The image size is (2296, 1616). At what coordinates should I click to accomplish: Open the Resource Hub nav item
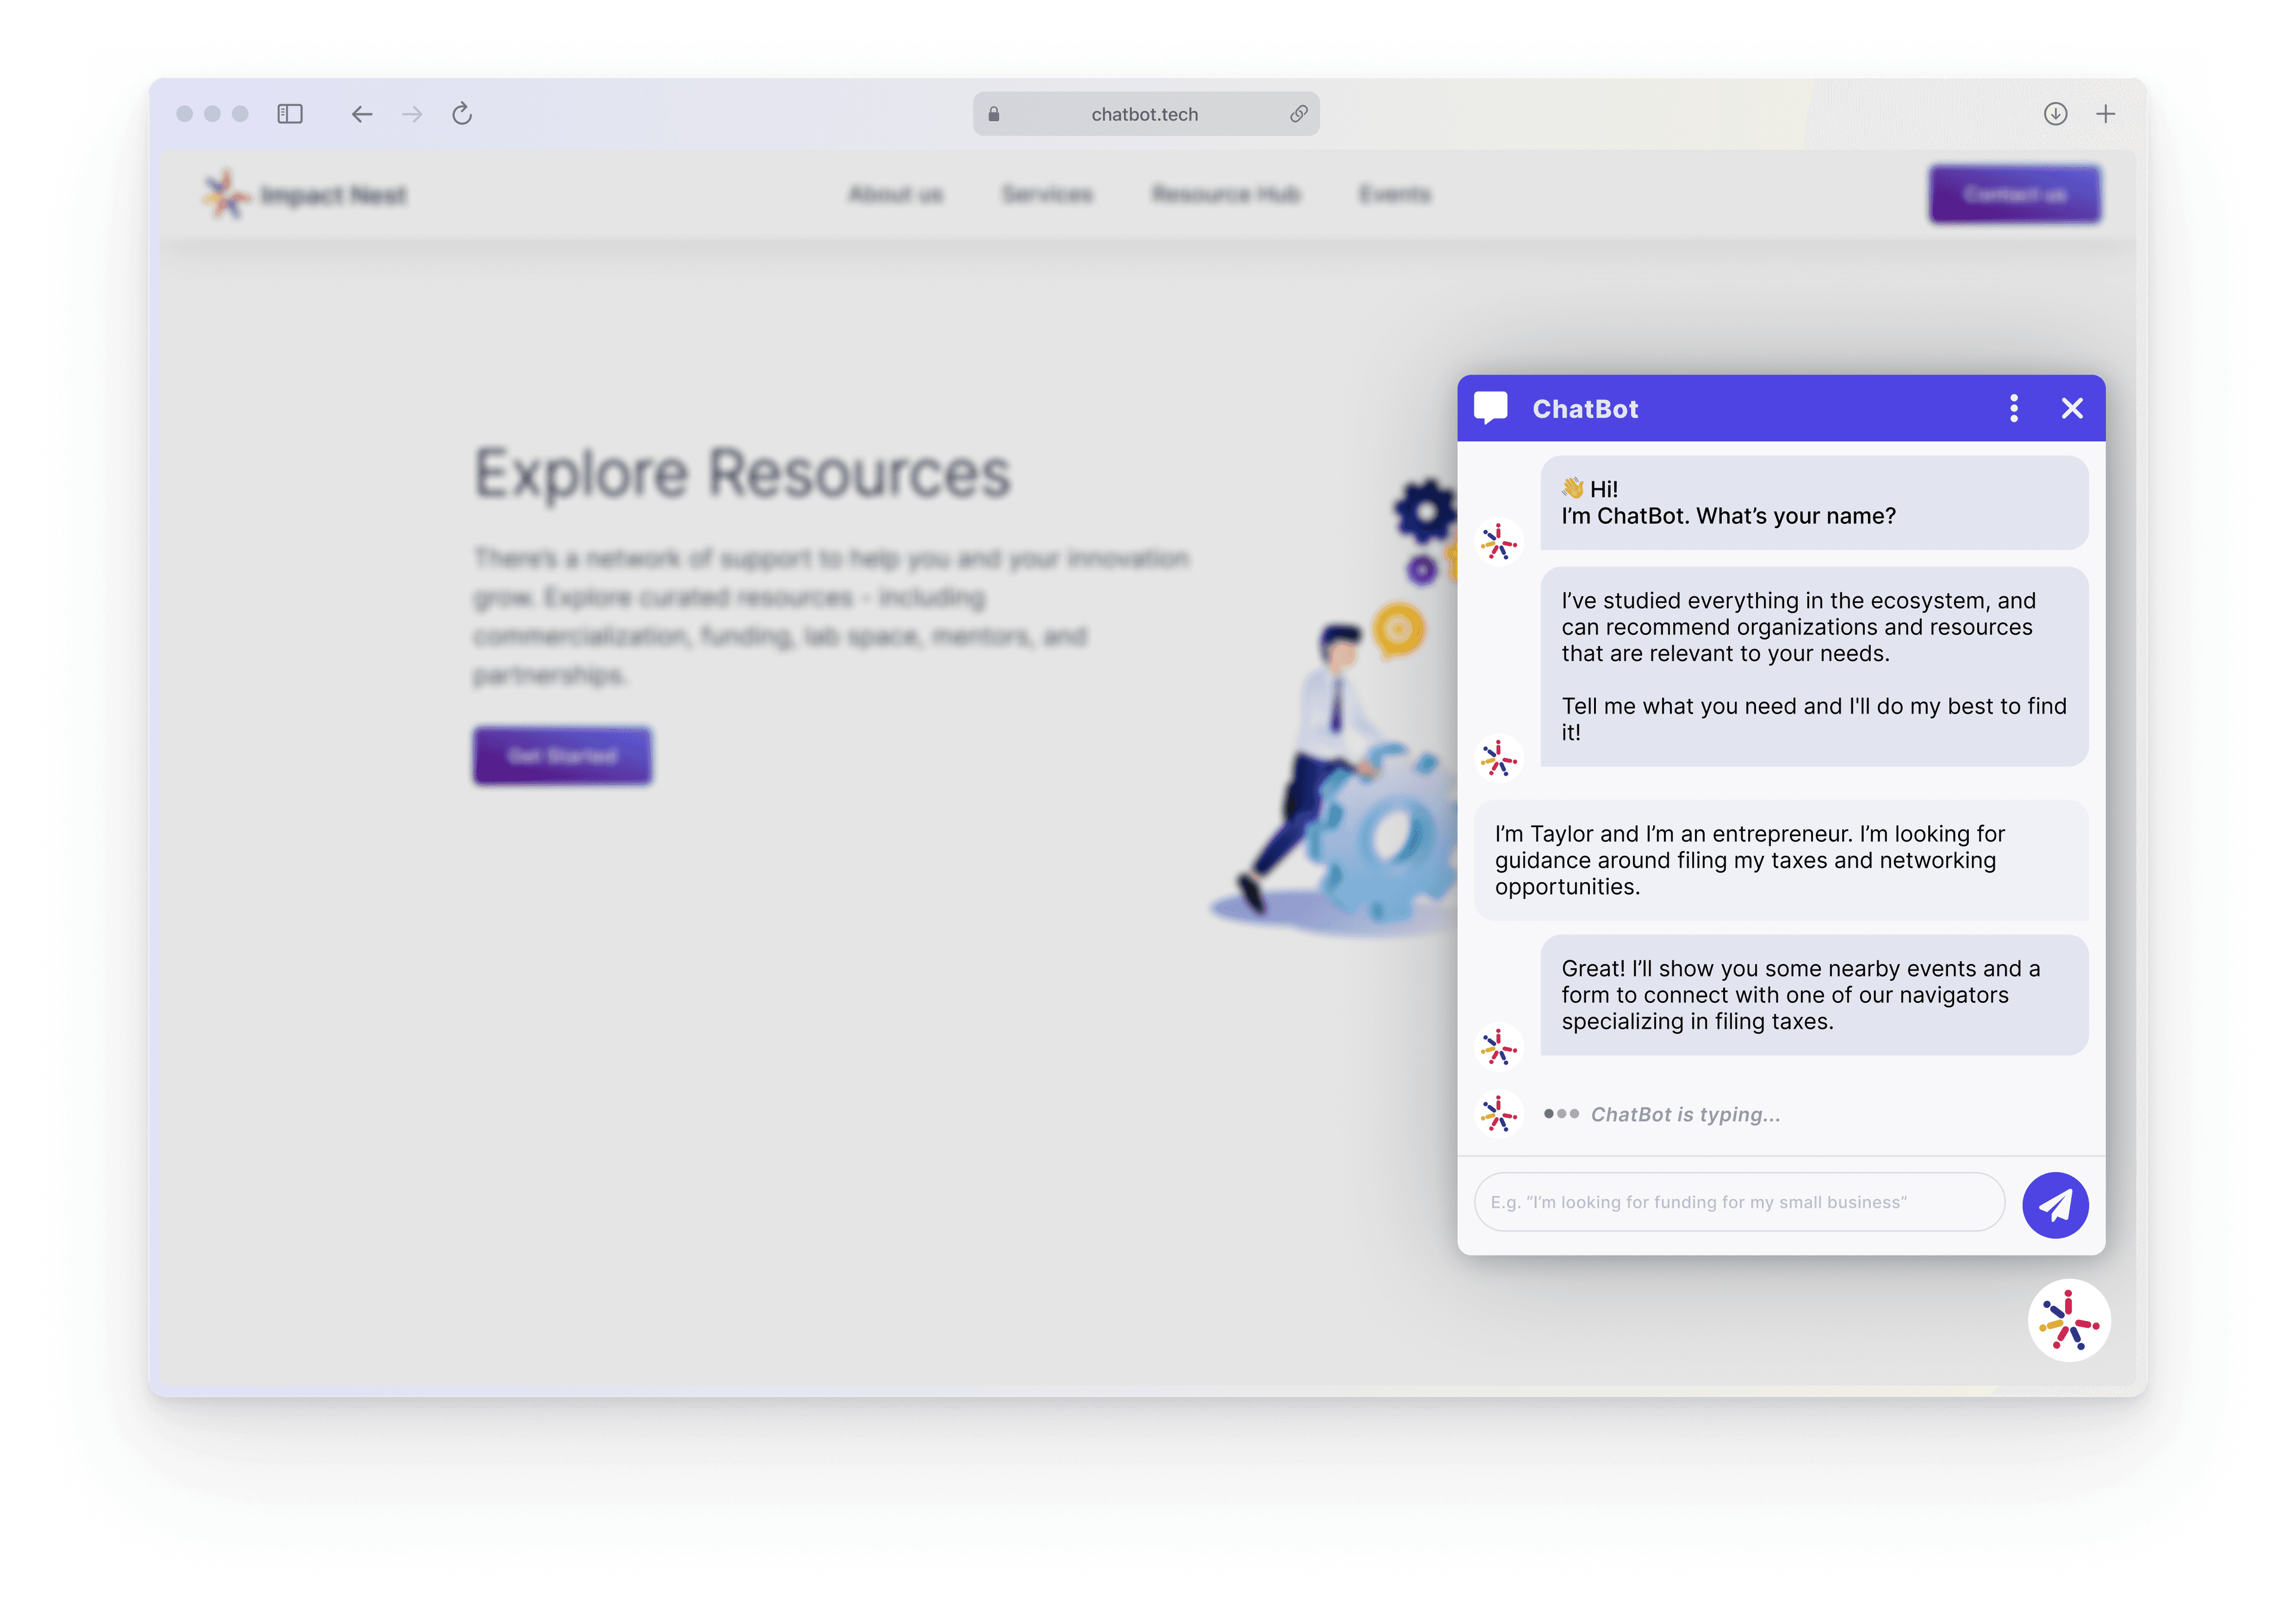tap(1226, 194)
